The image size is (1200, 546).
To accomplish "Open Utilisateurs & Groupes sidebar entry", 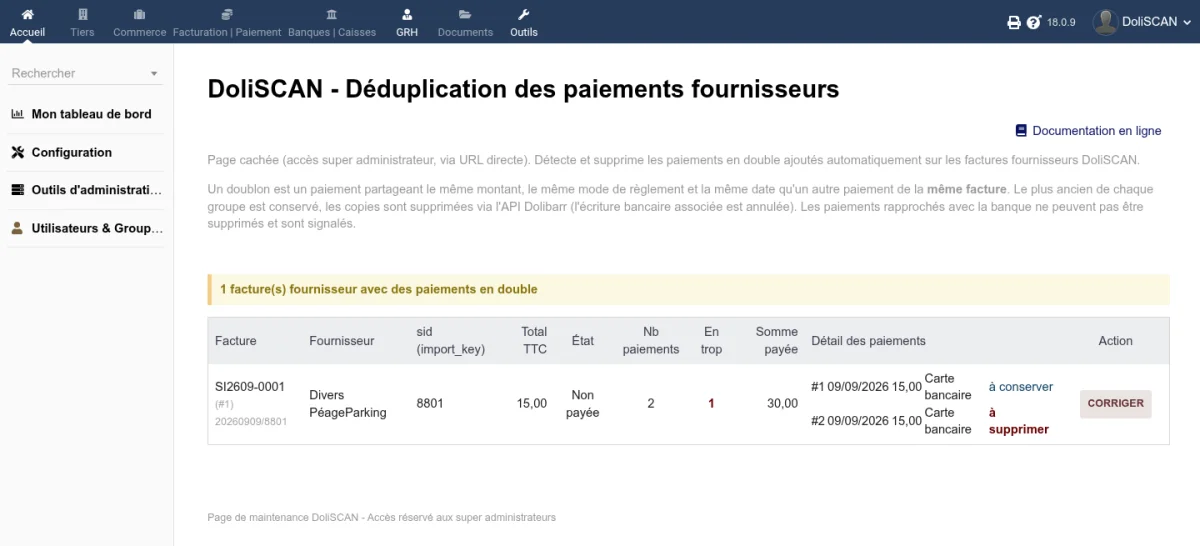I will 96,228.
